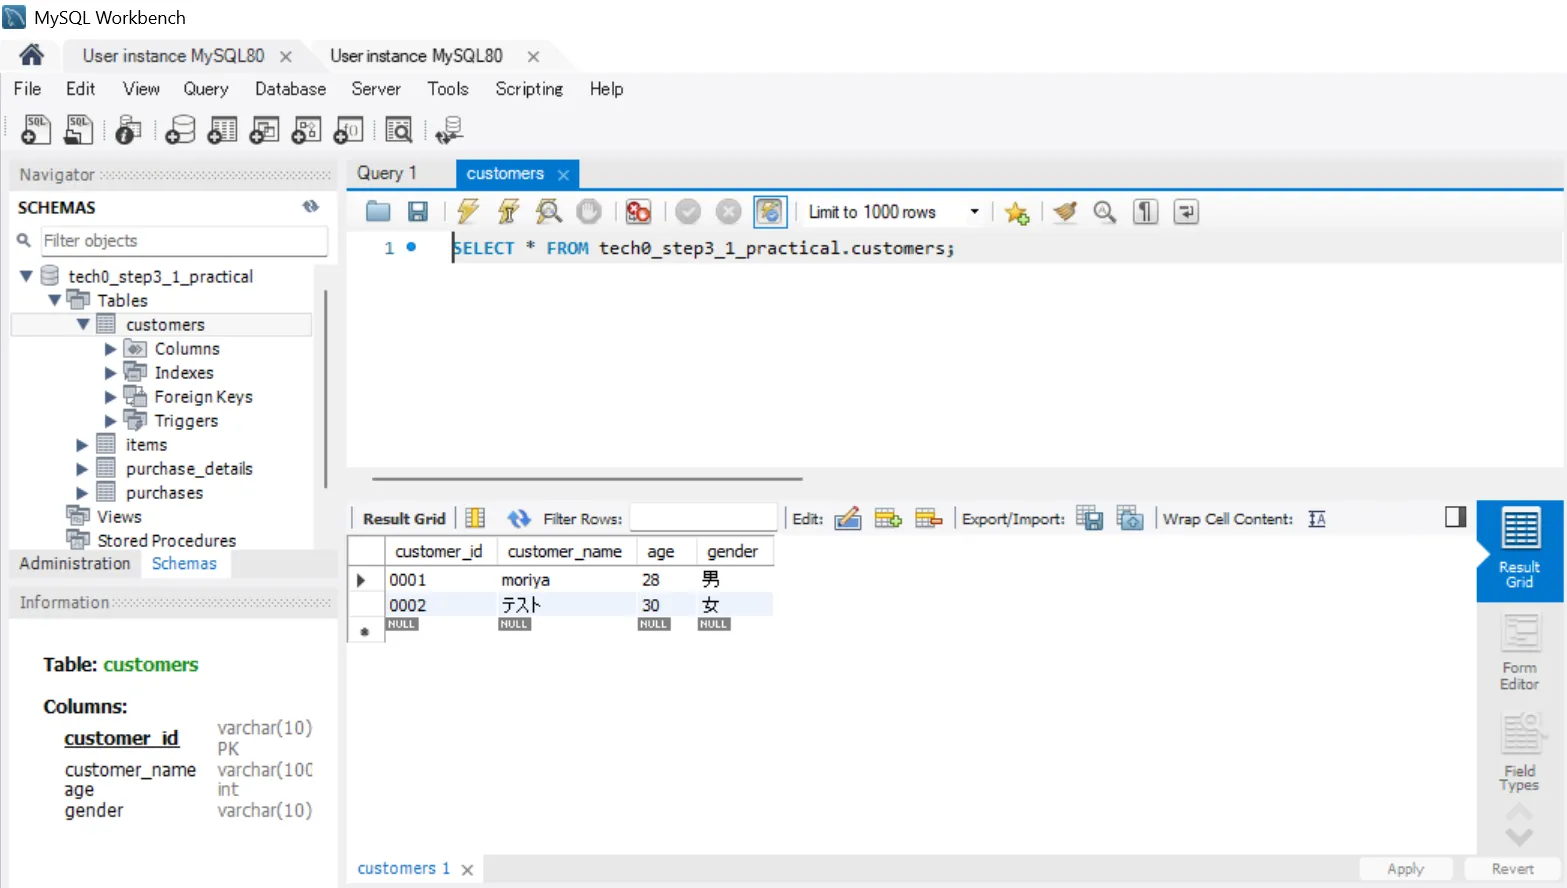Toggle the auto-commit mode button
The width and height of the screenshot is (1567, 888).
click(x=770, y=211)
